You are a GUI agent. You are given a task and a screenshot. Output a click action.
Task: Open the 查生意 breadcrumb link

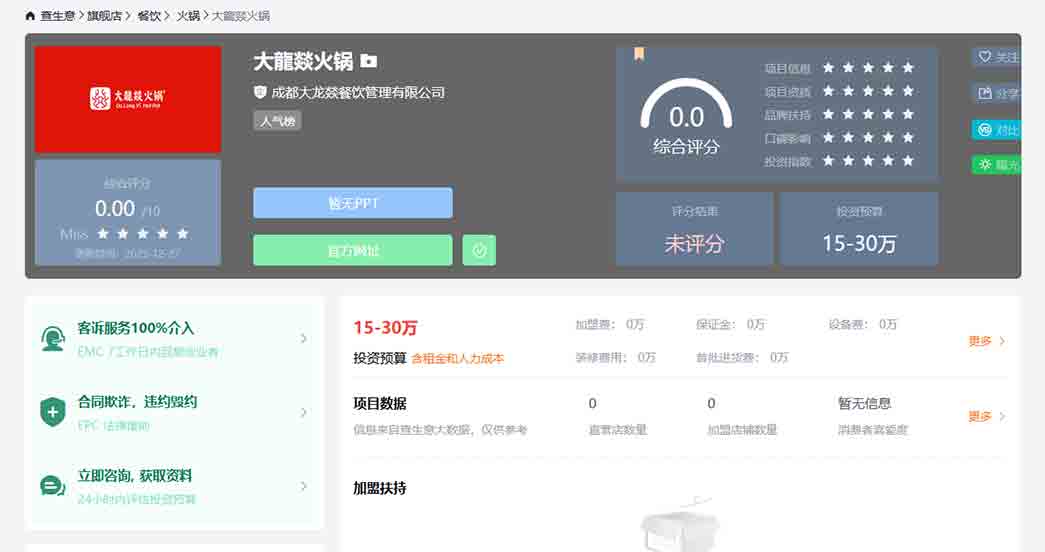click(57, 16)
